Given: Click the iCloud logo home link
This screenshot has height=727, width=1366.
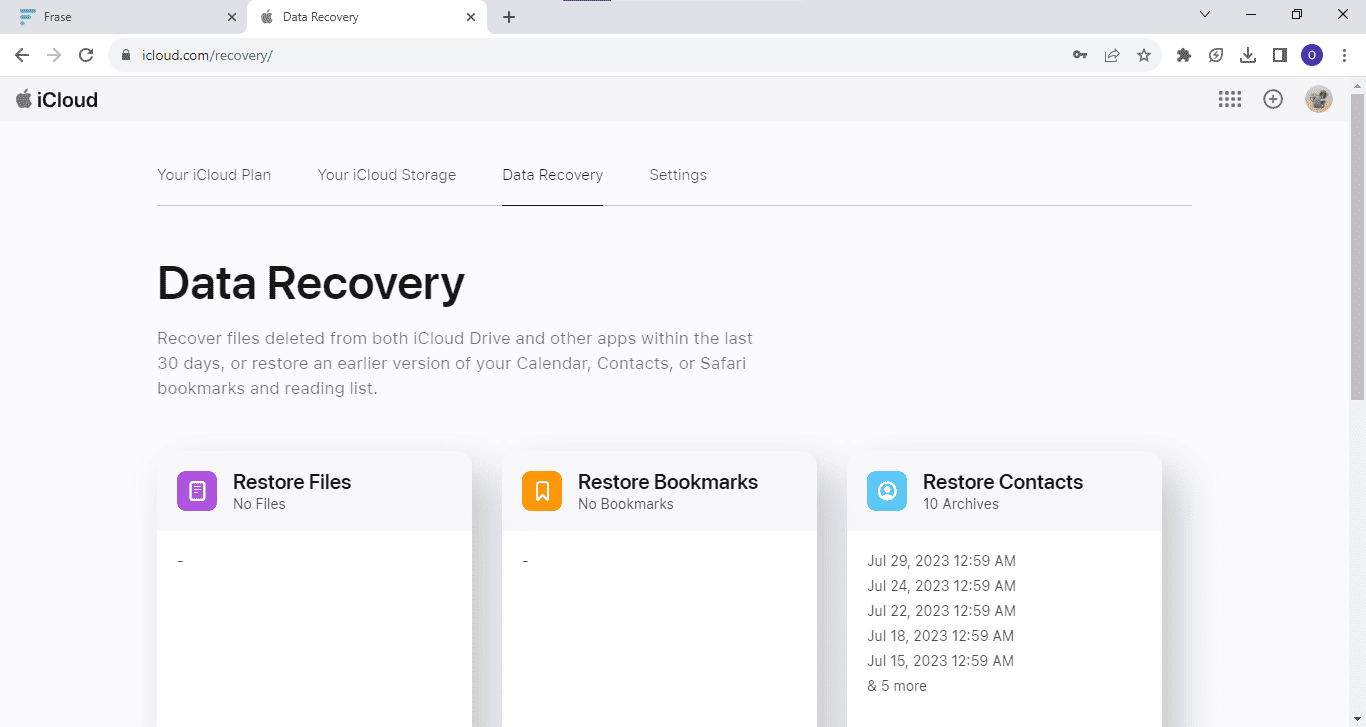Looking at the screenshot, I should [57, 99].
